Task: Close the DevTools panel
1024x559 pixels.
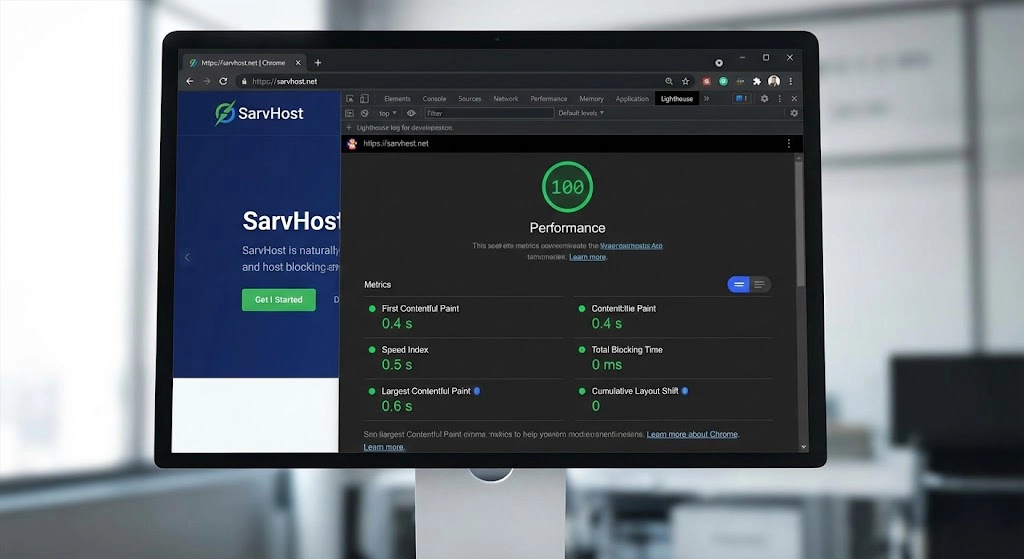Action: tap(794, 99)
